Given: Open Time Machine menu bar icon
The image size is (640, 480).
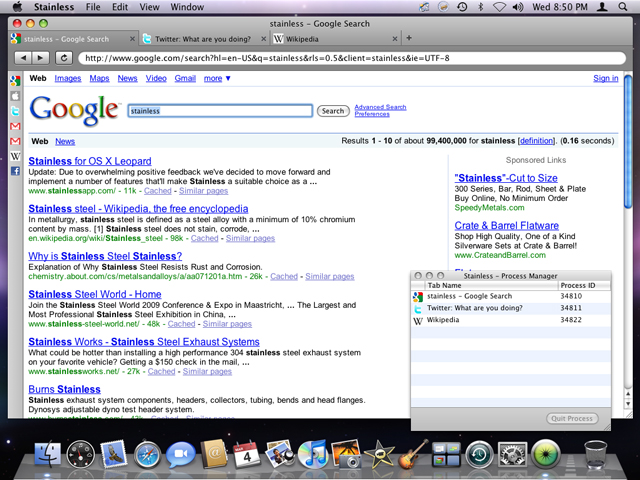Looking at the screenshot, I should coord(462,7).
